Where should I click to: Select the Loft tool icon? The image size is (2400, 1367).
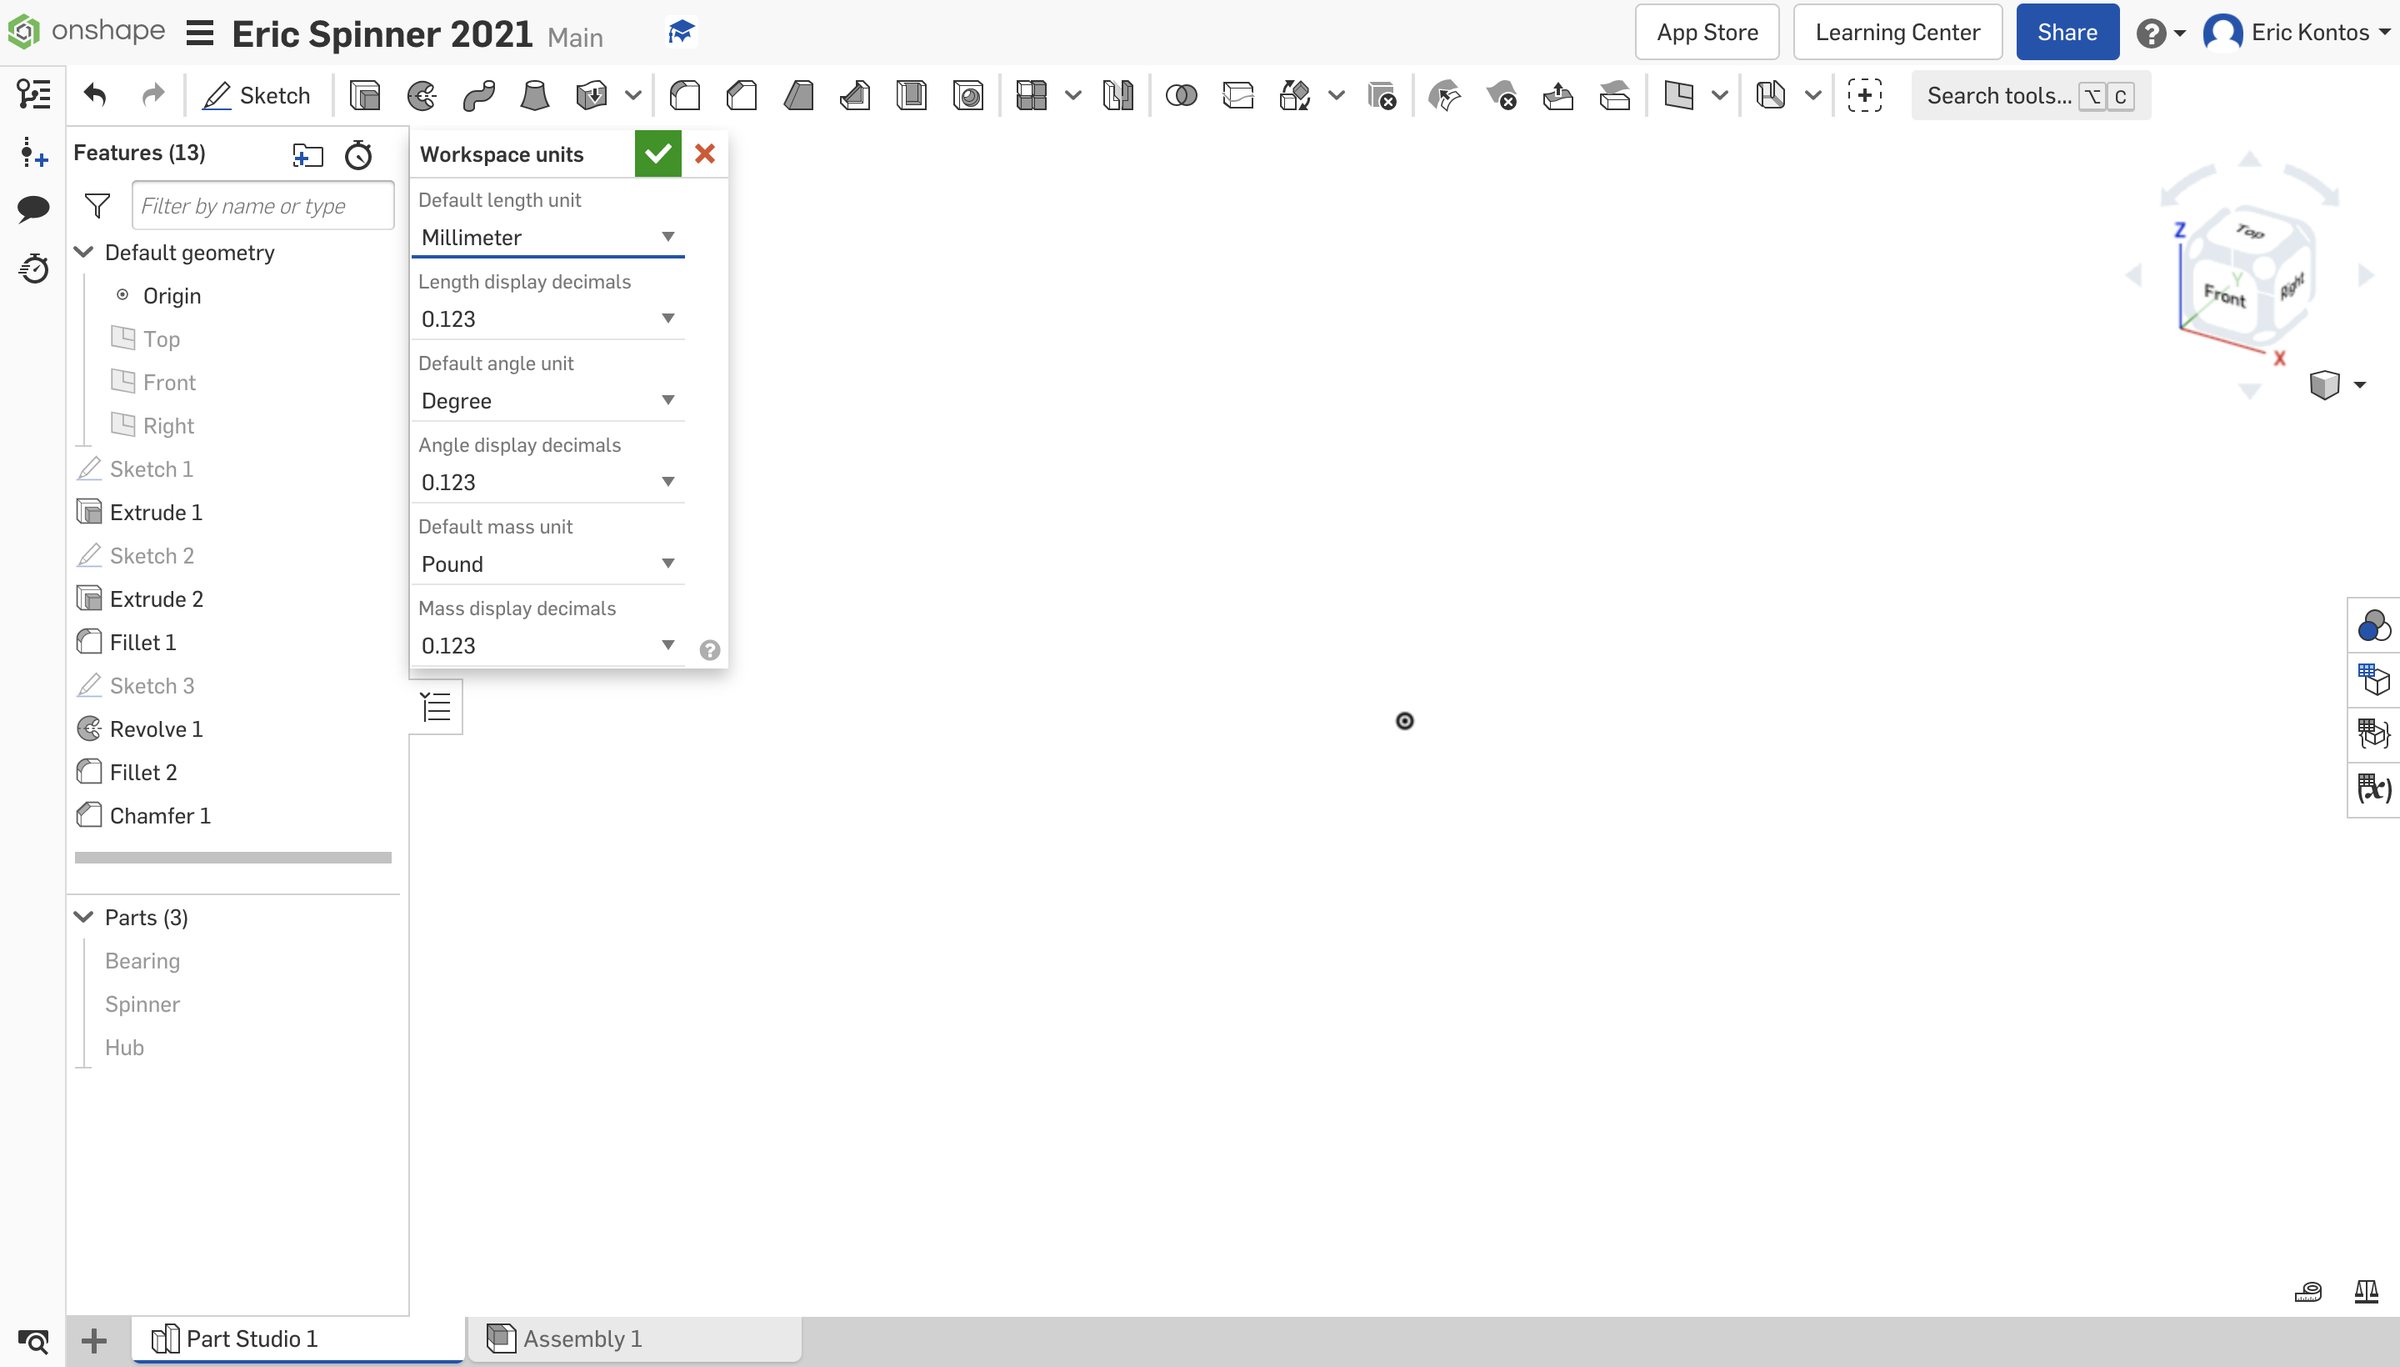(535, 96)
